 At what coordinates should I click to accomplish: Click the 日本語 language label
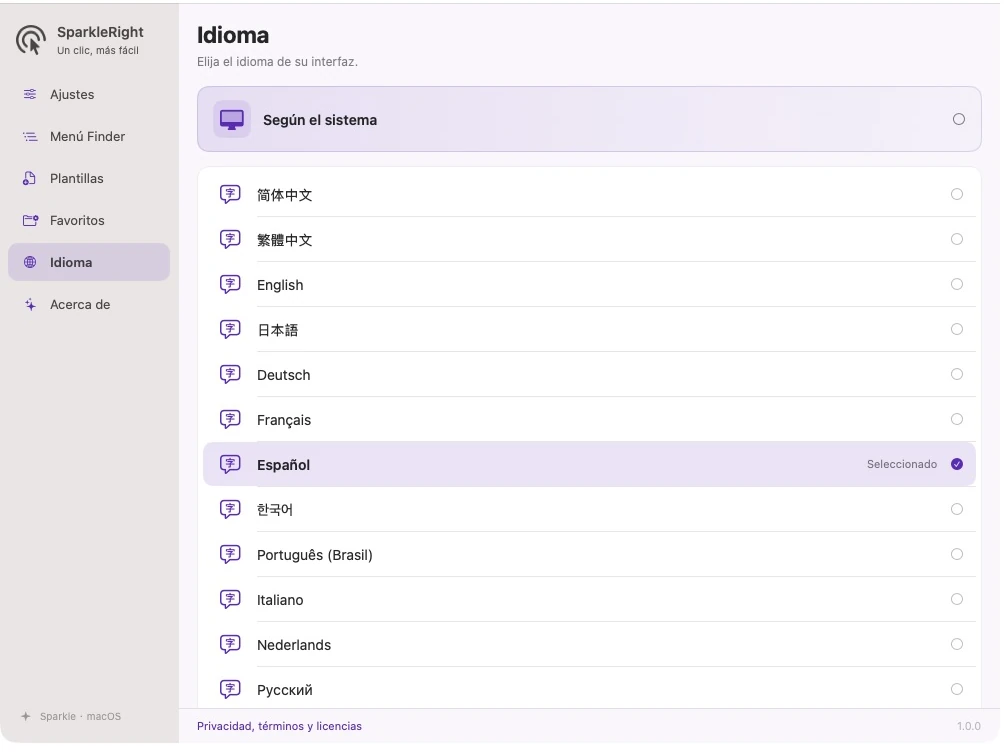278,330
